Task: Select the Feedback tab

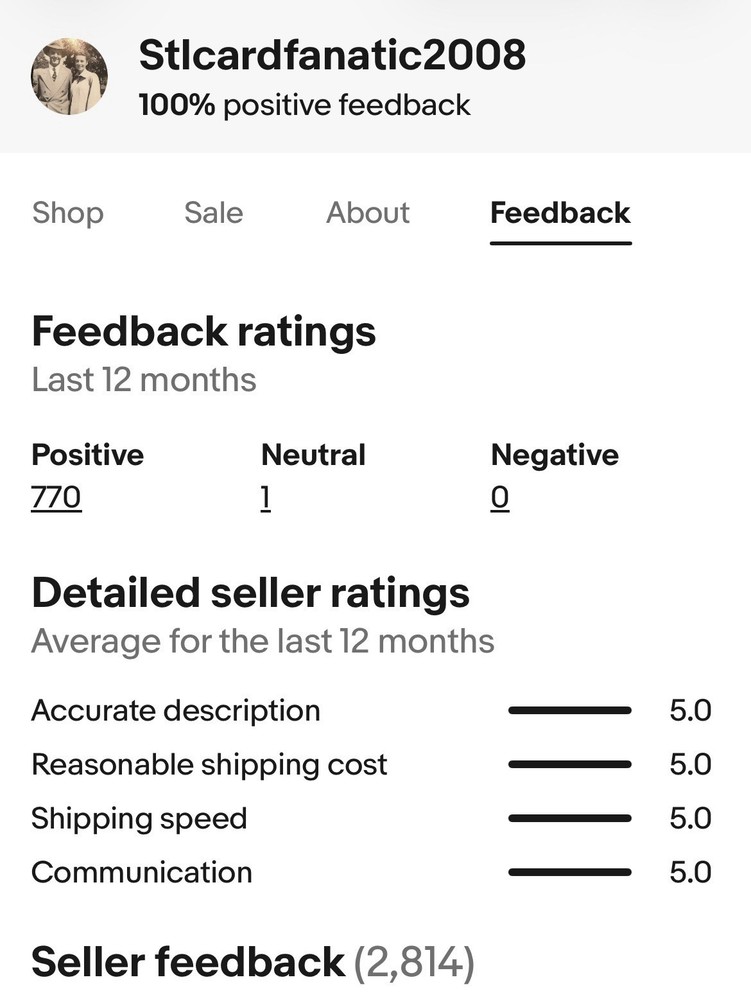Action: pyautogui.click(x=560, y=213)
